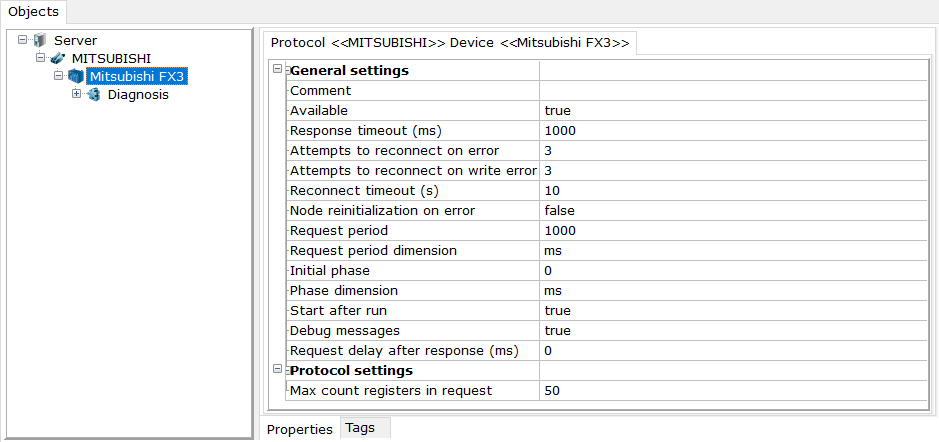Click the Diagnosis gears icon
The image size is (939, 442).
94,95
